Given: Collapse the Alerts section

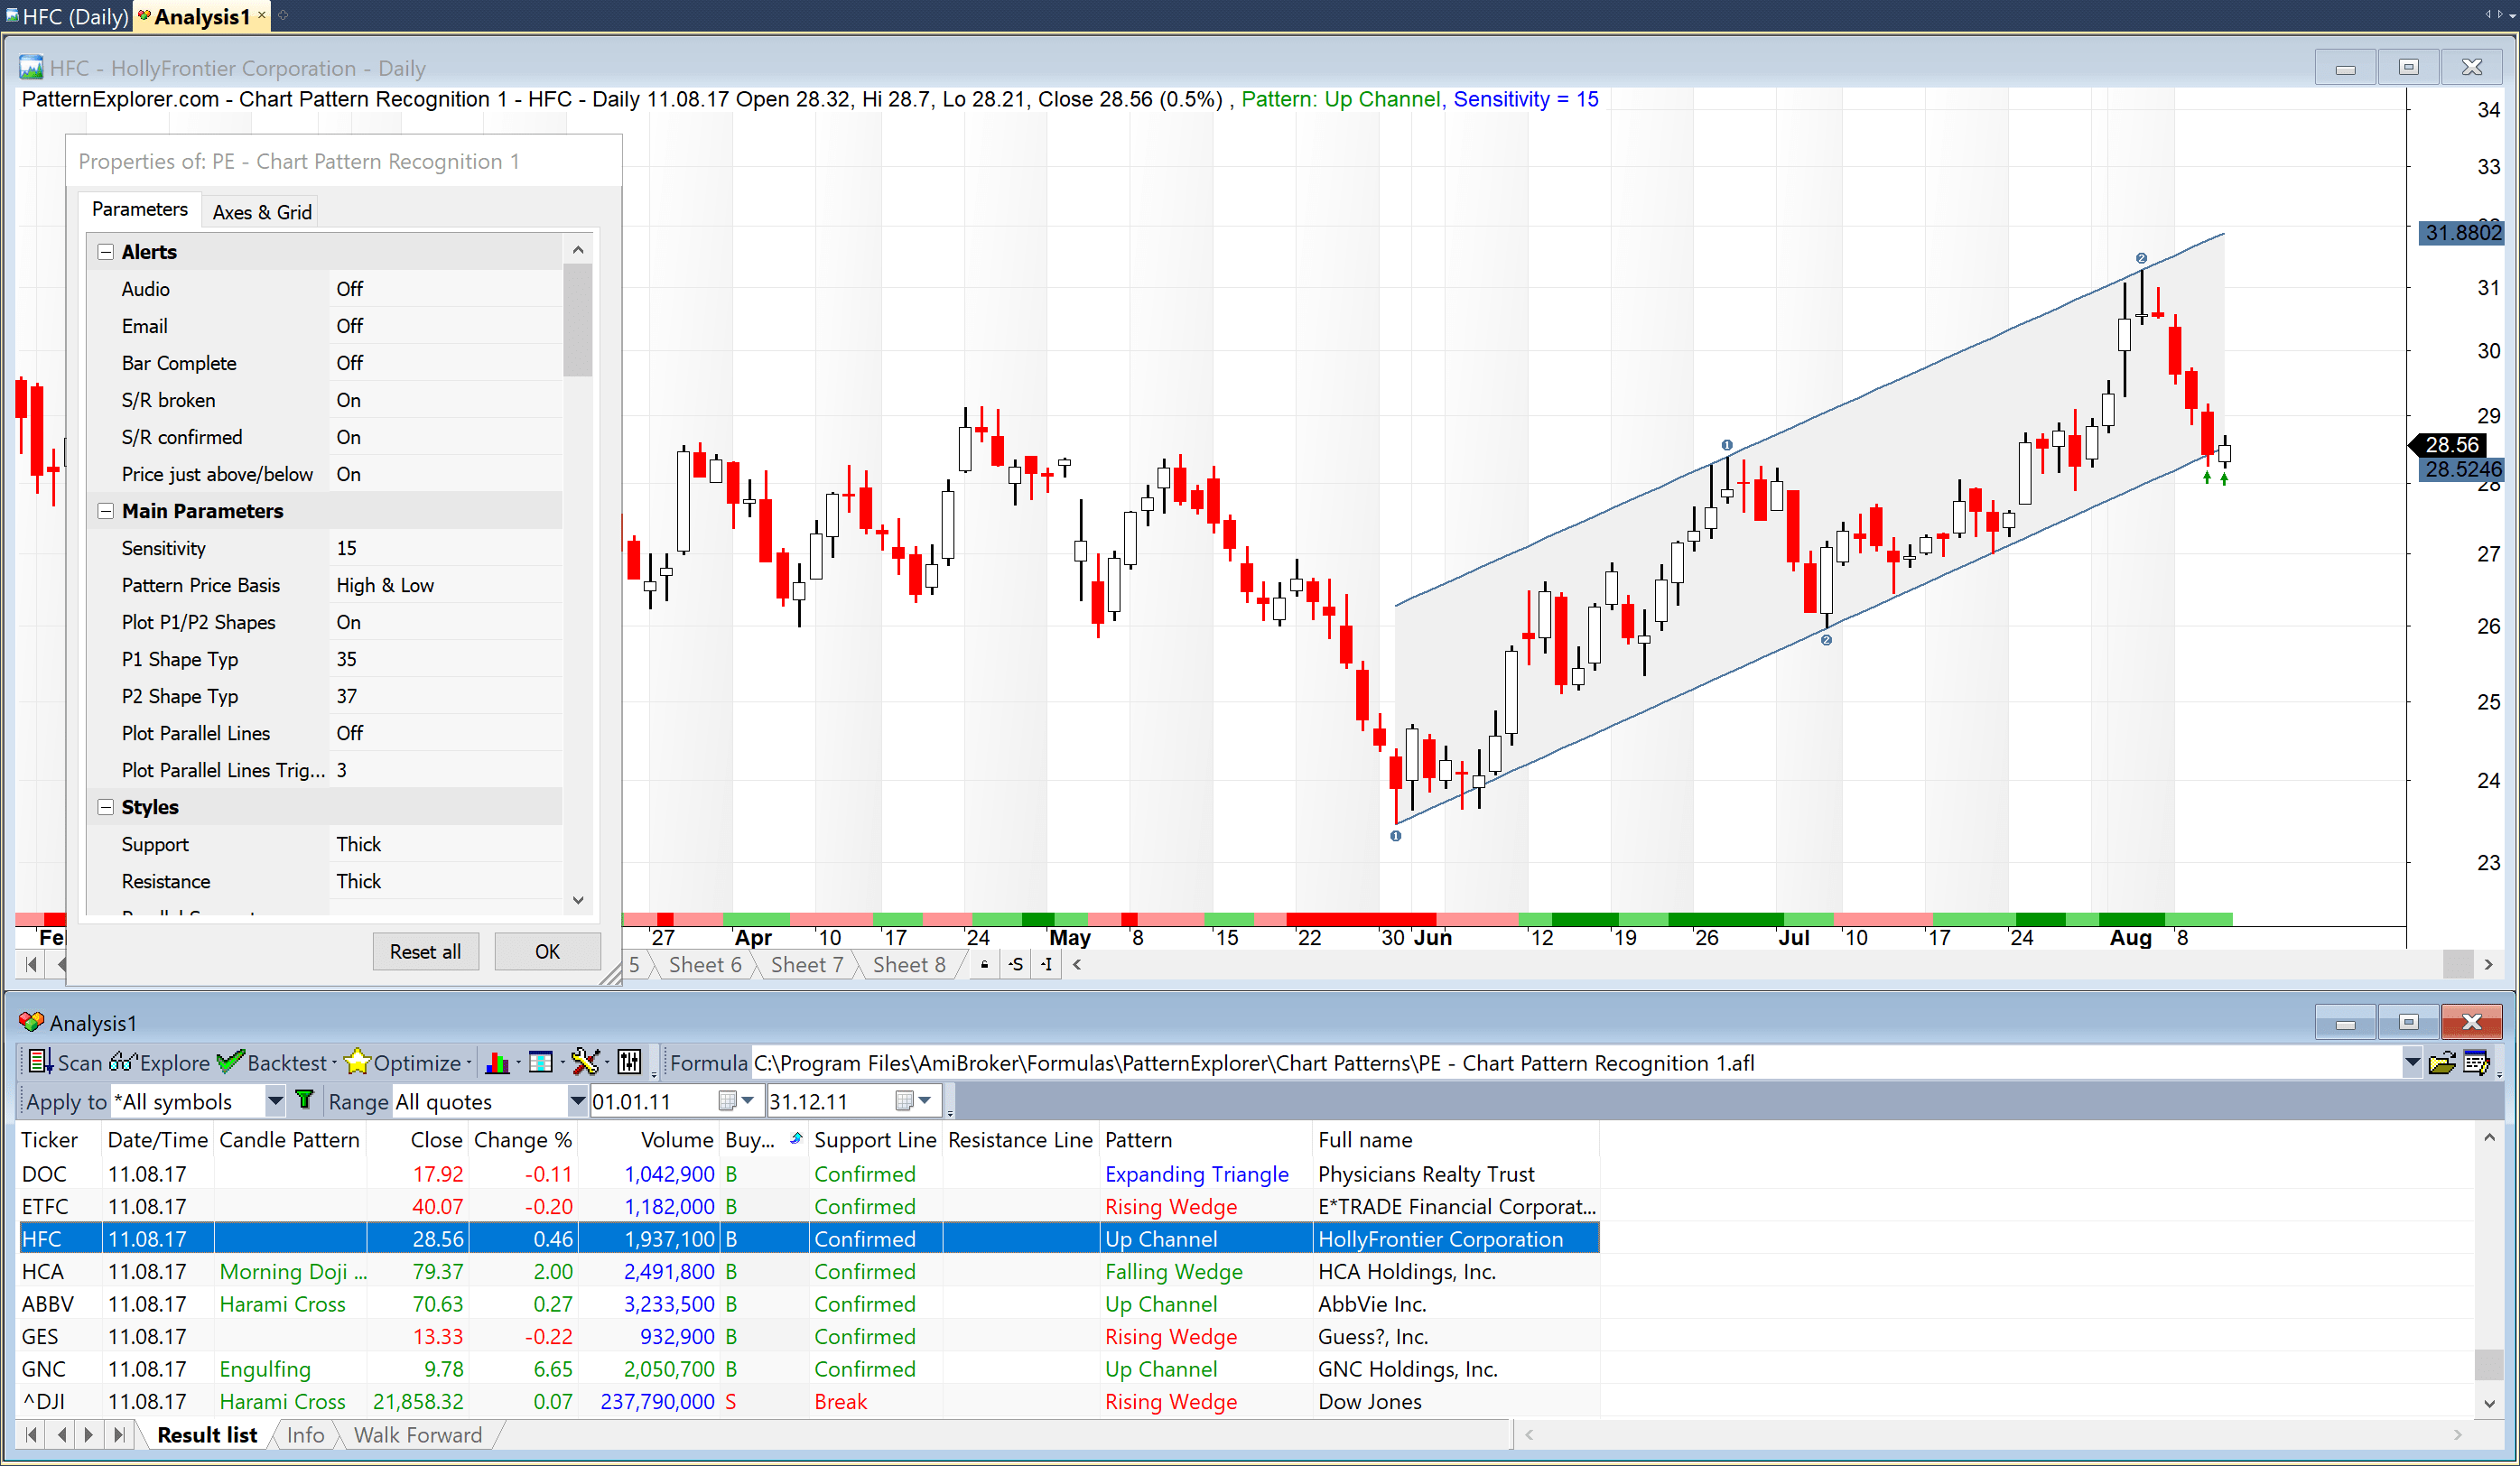Looking at the screenshot, I should click(x=105, y=252).
